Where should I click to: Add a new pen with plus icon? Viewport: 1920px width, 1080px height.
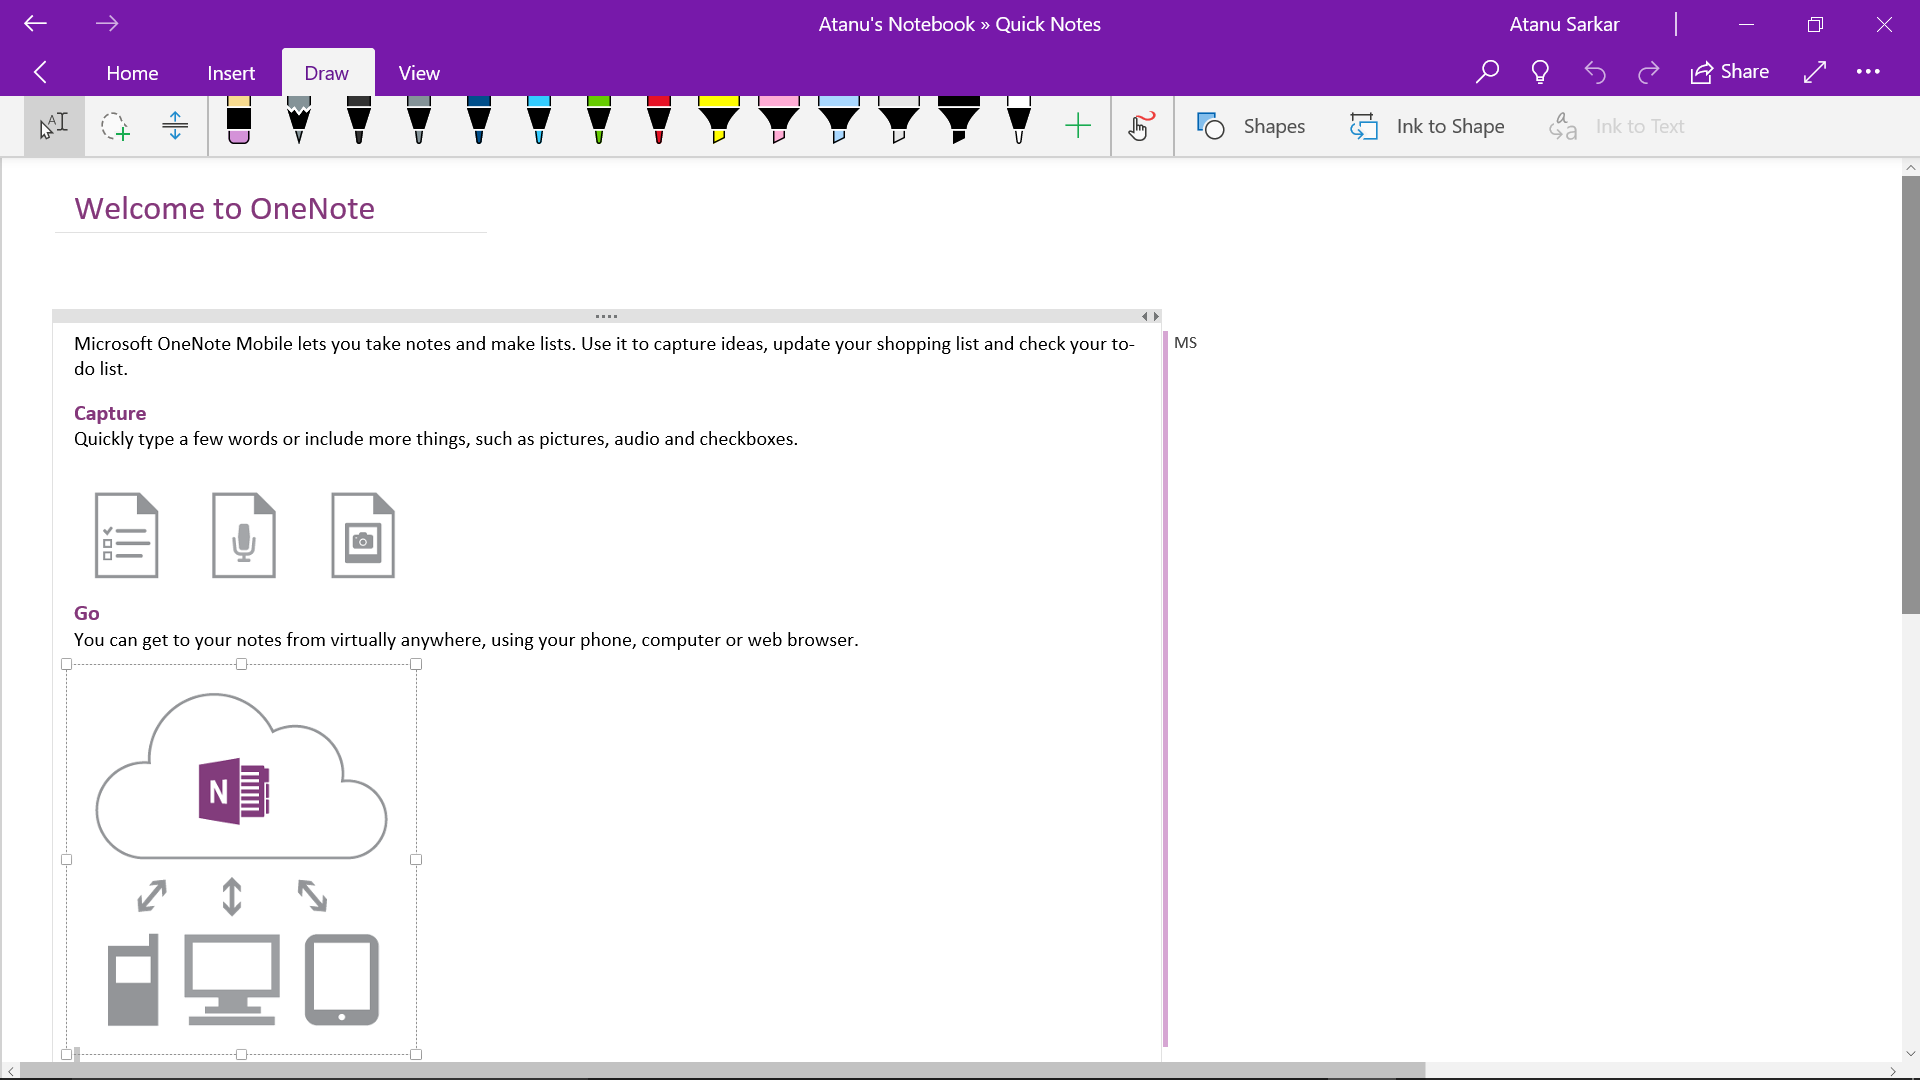1077,126
